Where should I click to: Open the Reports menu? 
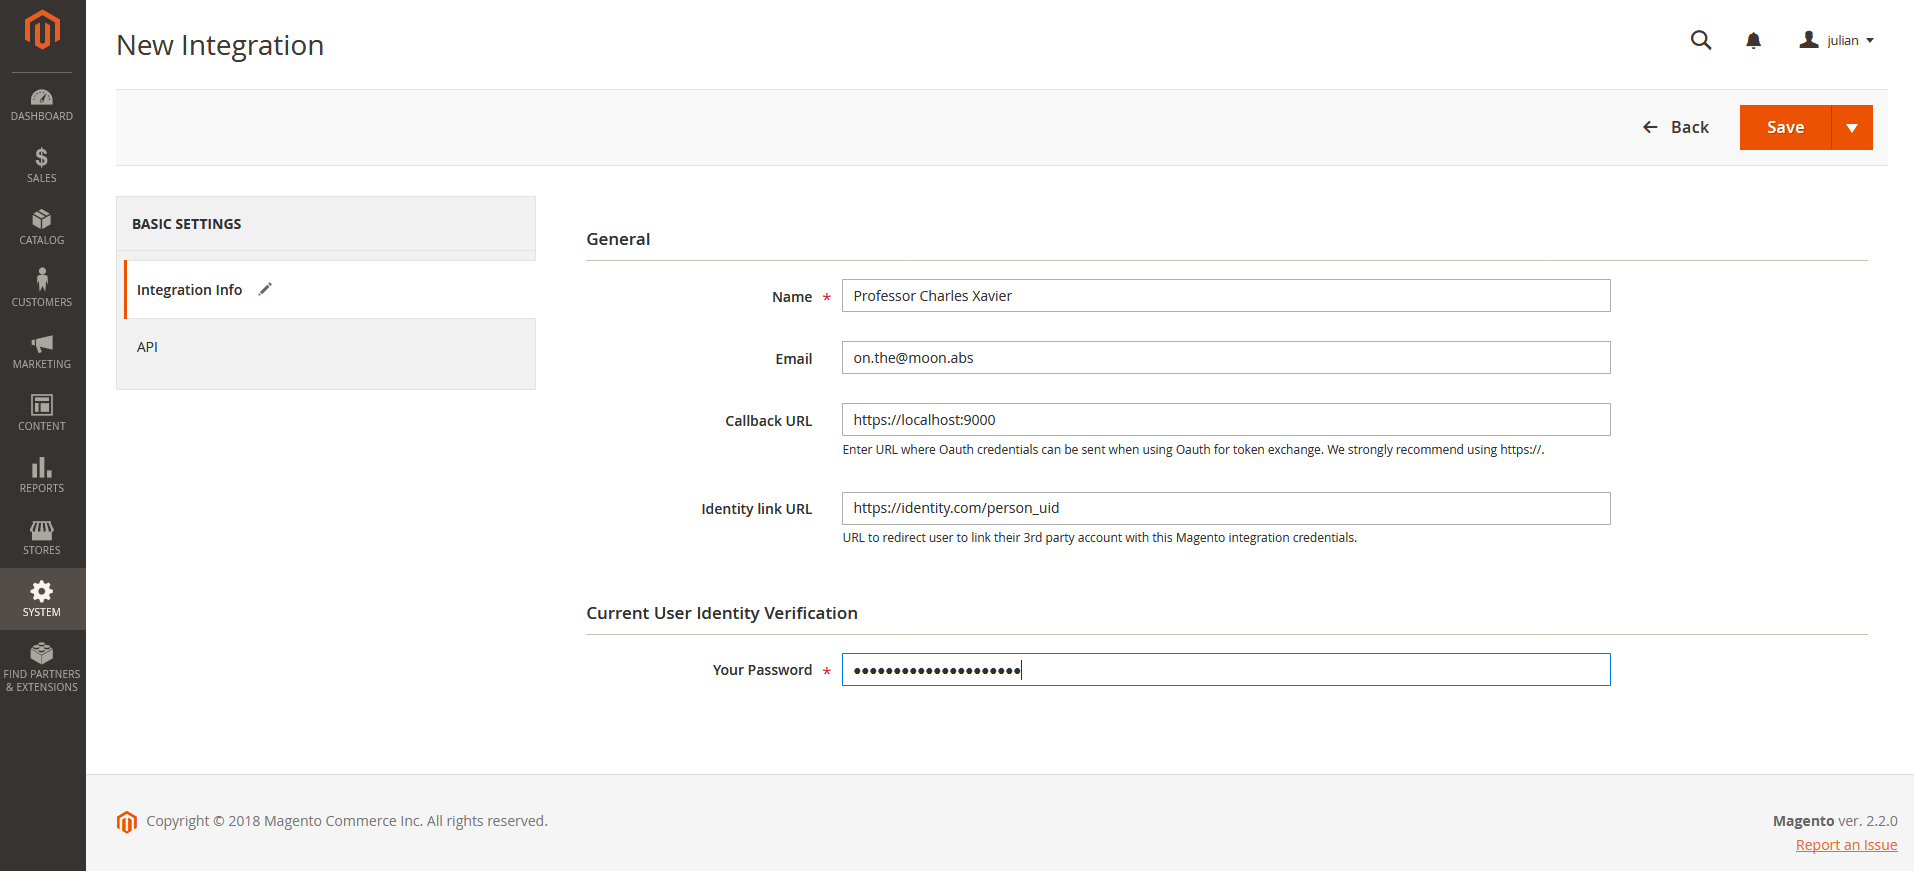42,475
